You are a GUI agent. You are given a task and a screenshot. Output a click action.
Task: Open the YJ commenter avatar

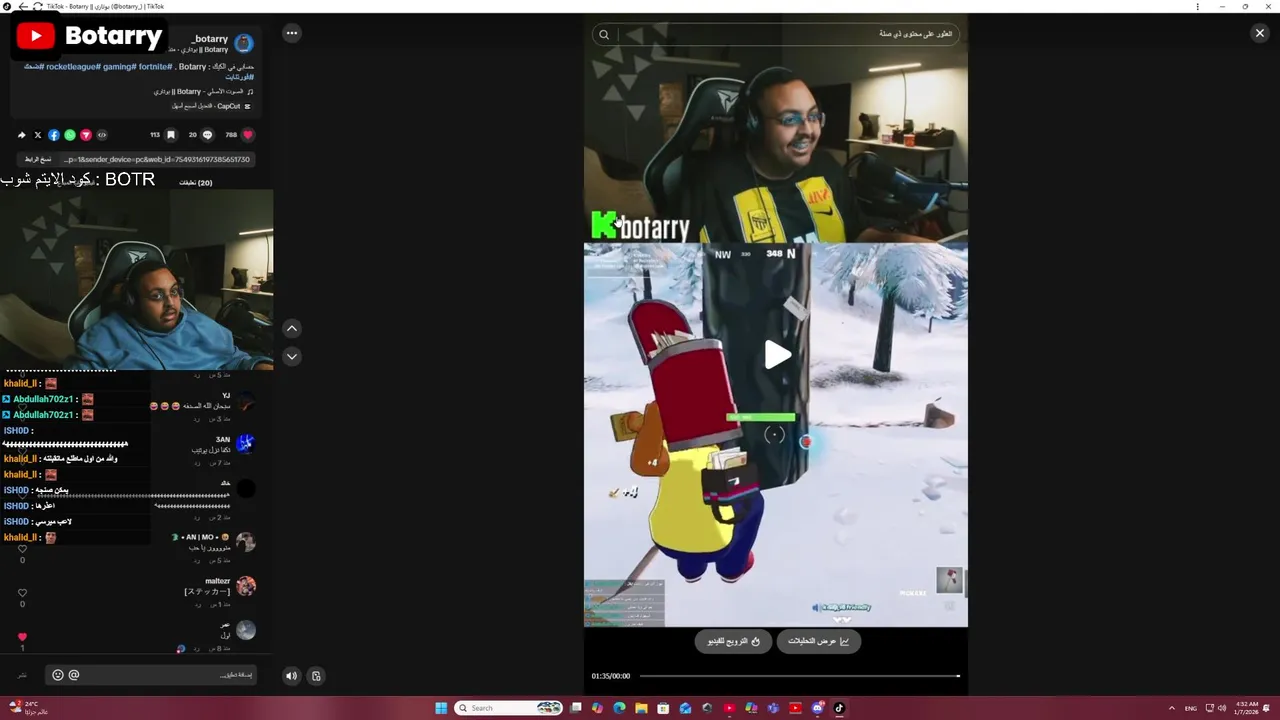point(246,401)
